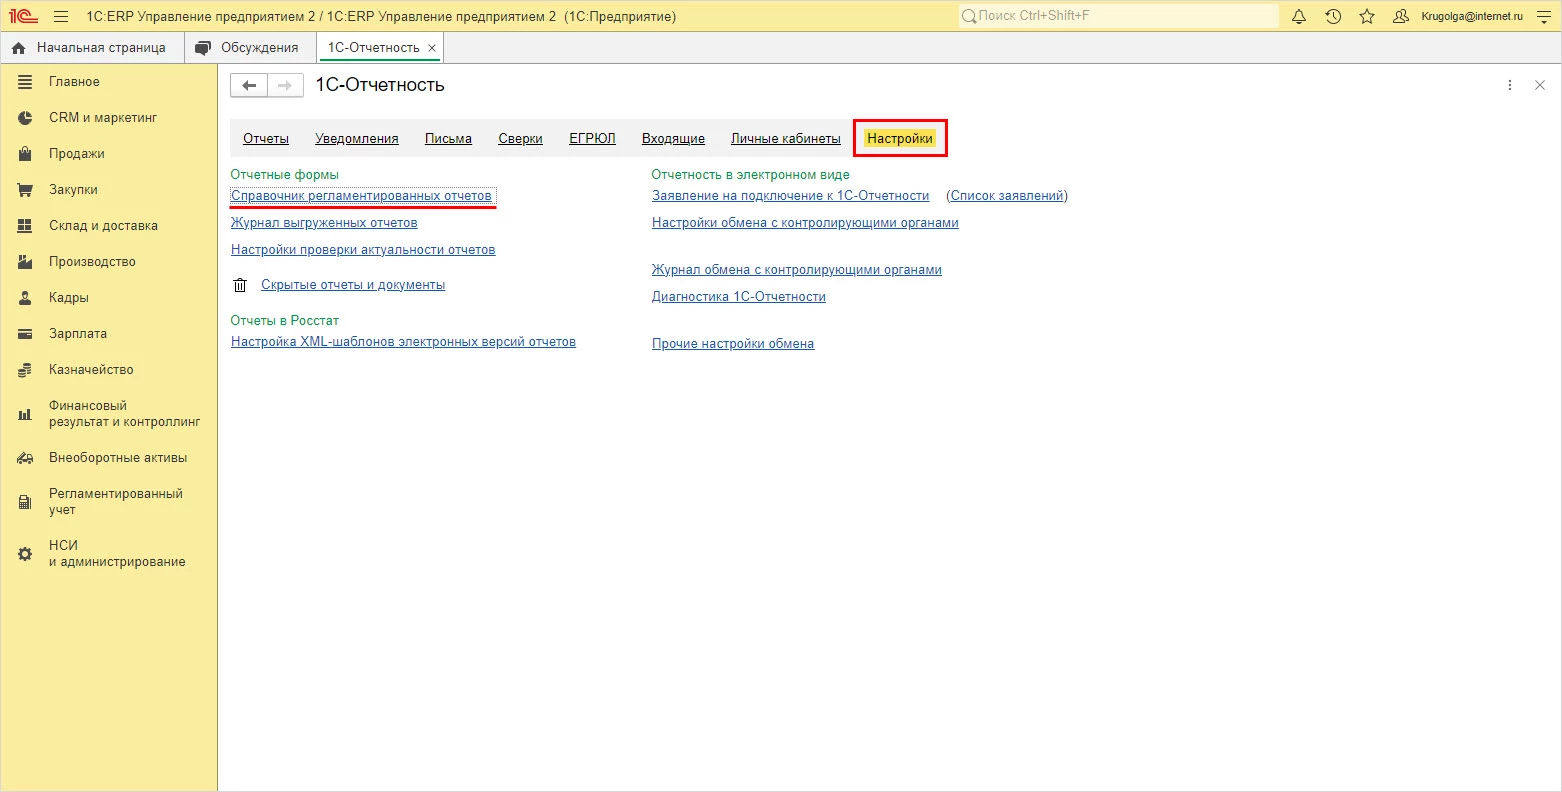Viewport: 1562px width, 792px height.
Task: Open the Уведомления tab
Action: [357, 139]
